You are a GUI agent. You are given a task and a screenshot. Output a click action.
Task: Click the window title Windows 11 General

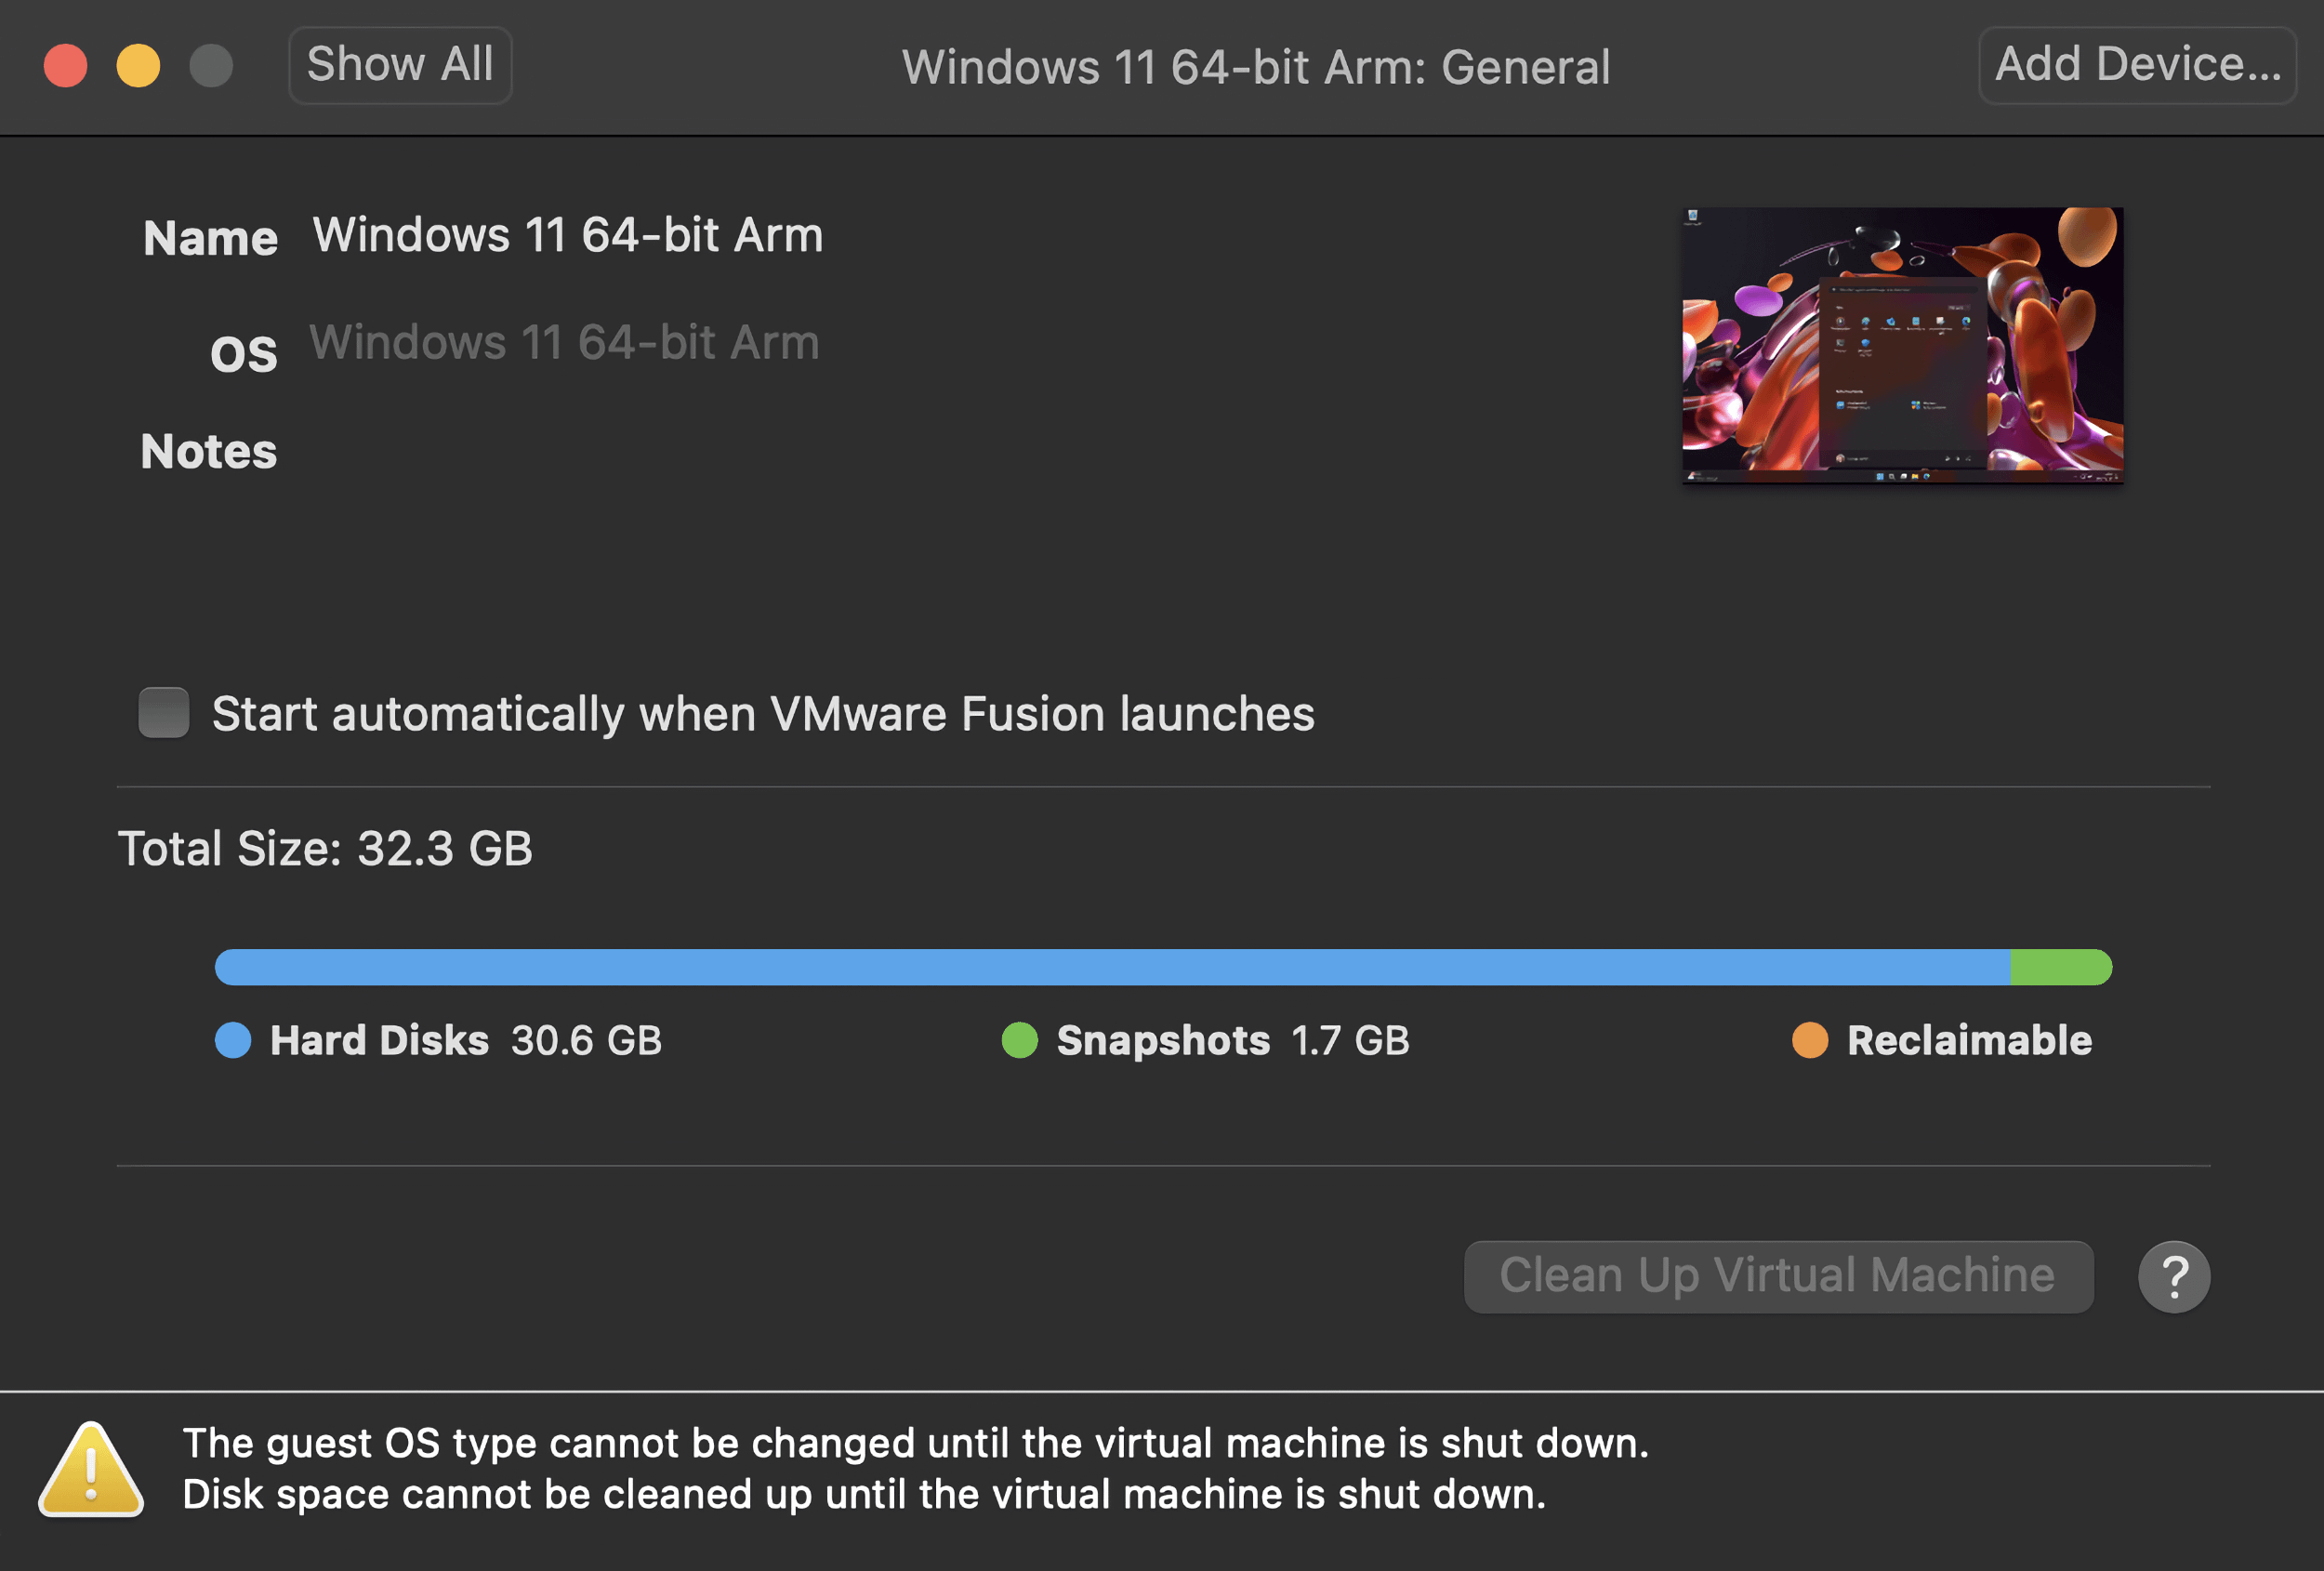coord(1256,66)
